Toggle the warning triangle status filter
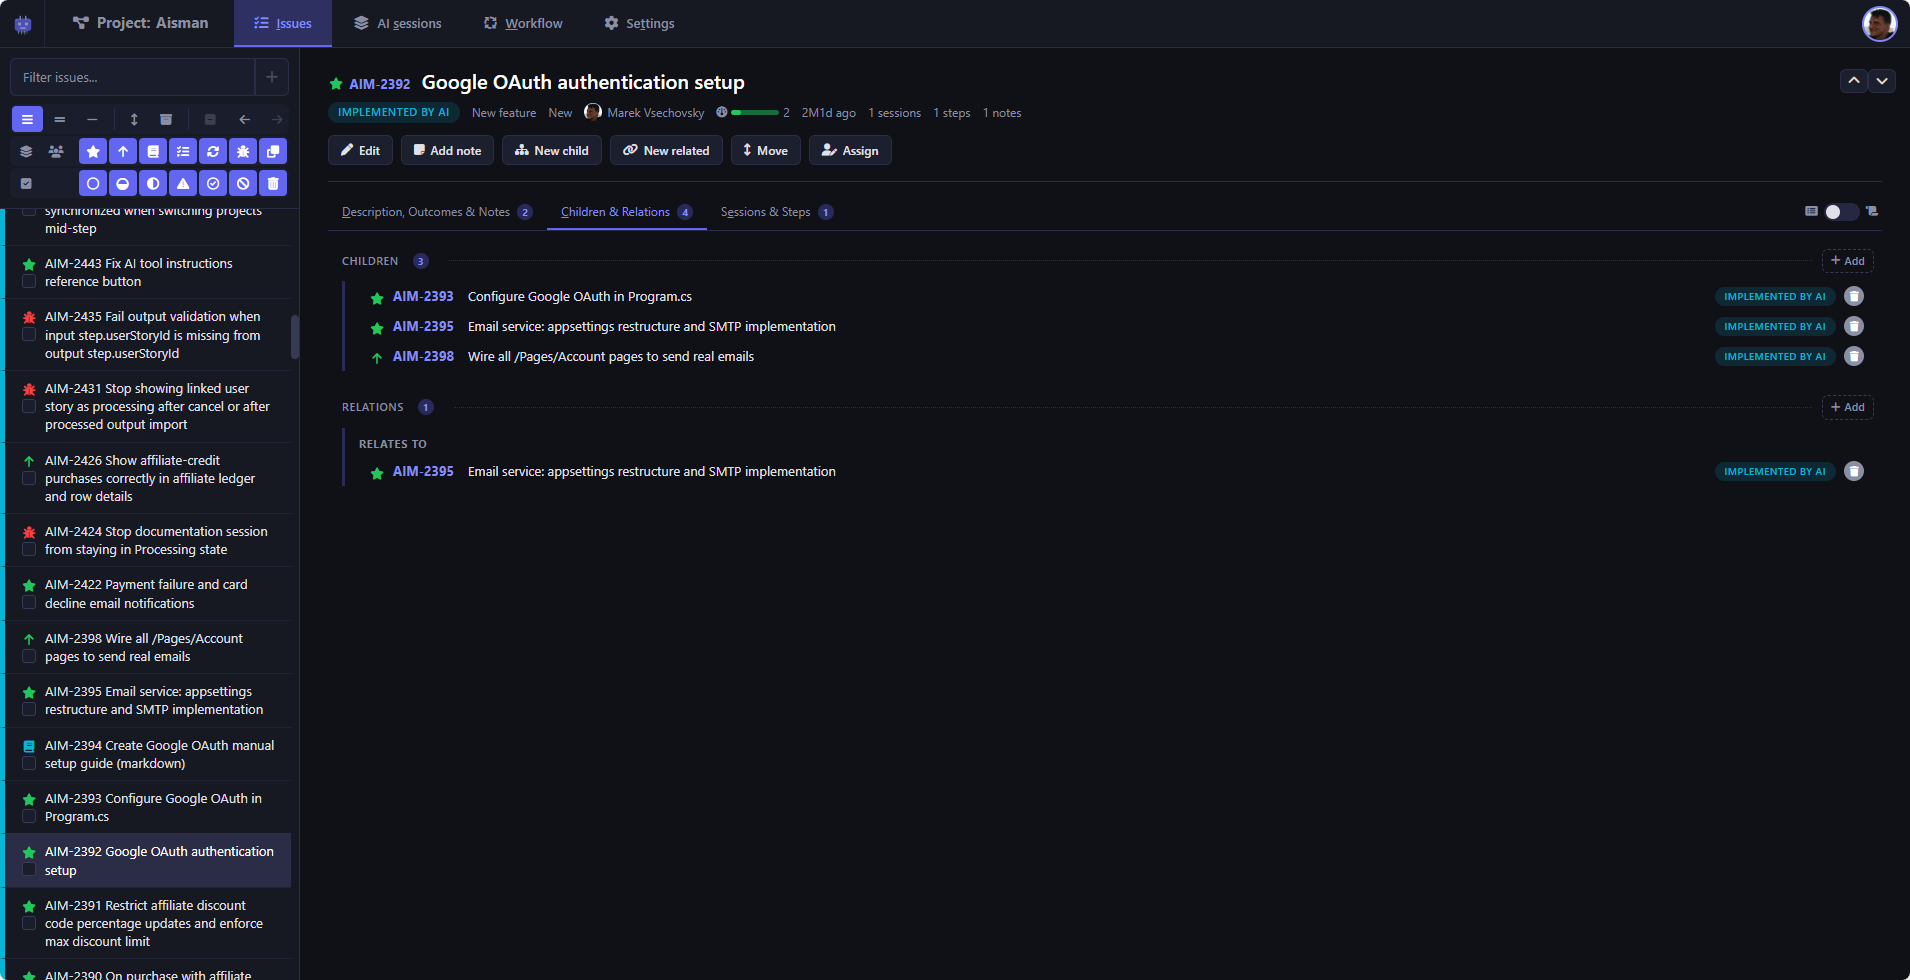Image resolution: width=1910 pixels, height=980 pixels. [183, 184]
